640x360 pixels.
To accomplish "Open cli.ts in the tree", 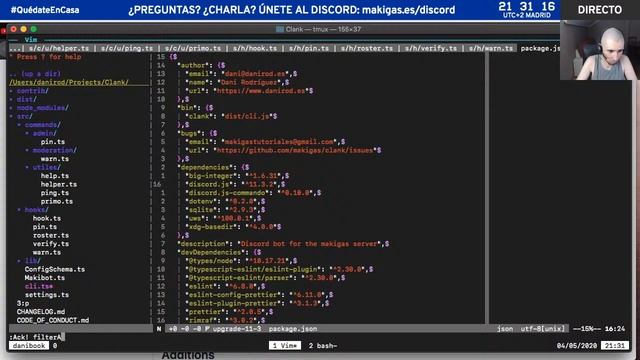I will (38, 287).
